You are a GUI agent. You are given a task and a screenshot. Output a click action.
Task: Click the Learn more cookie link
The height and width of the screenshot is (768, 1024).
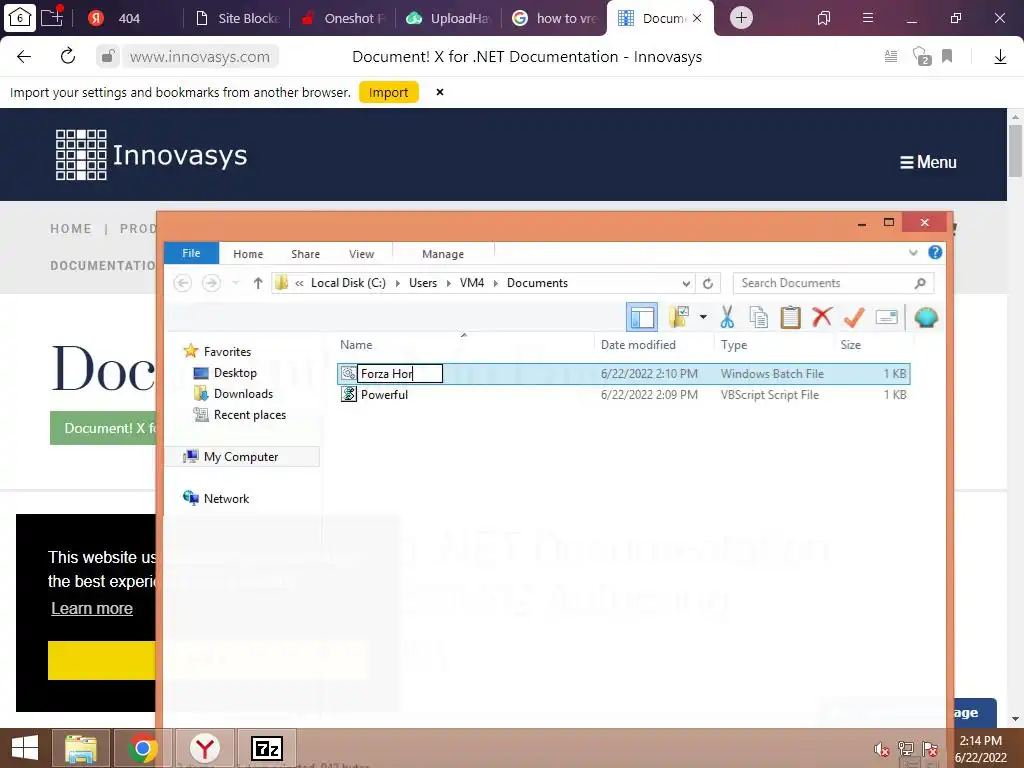click(x=92, y=609)
